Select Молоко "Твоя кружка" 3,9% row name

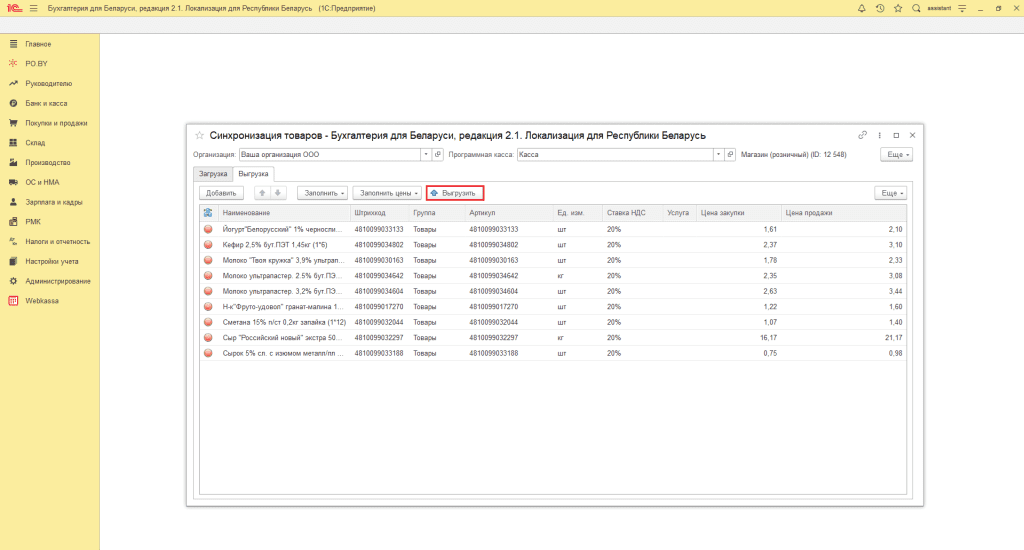click(x=283, y=261)
